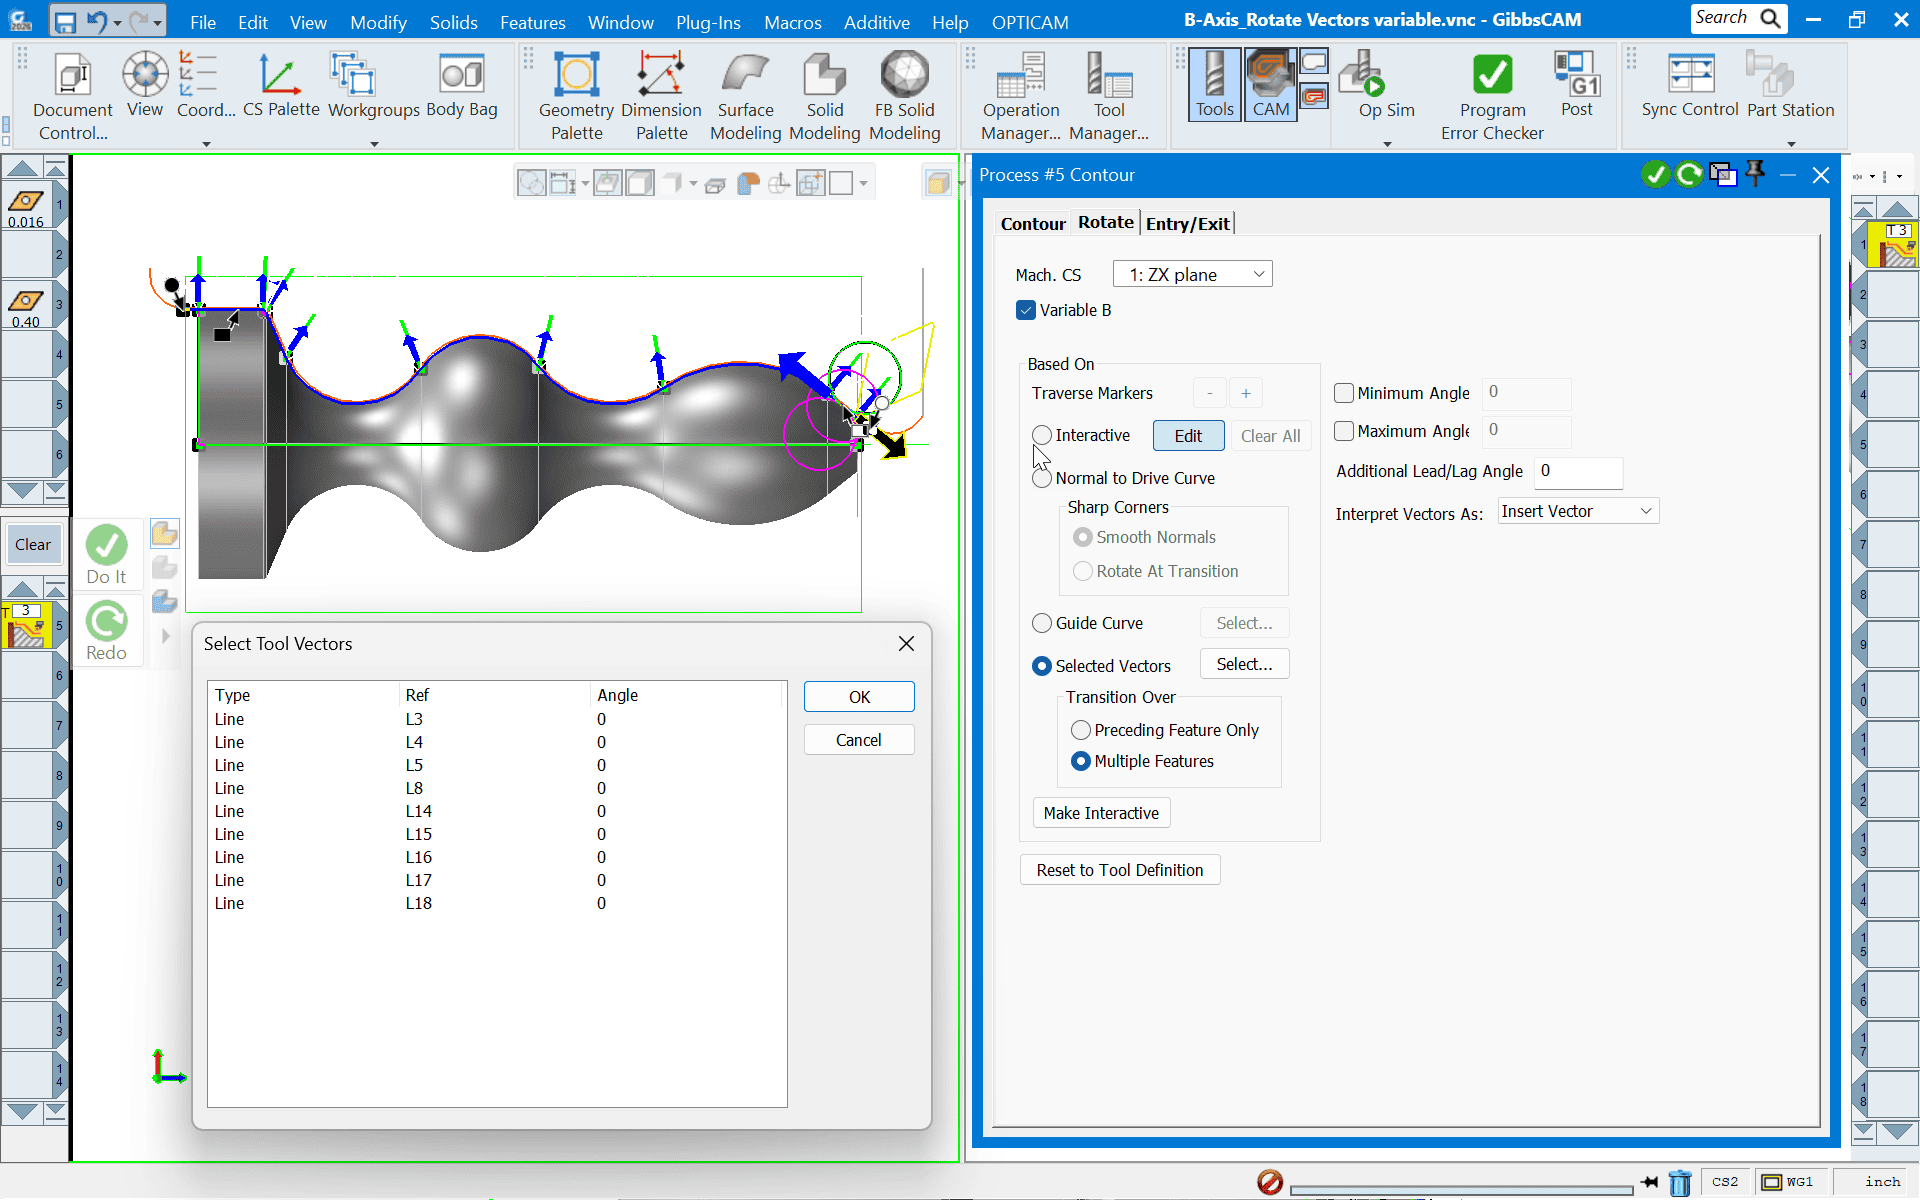Open the CS Palette
Image resolution: width=1920 pixels, height=1200 pixels.
pos(280,86)
